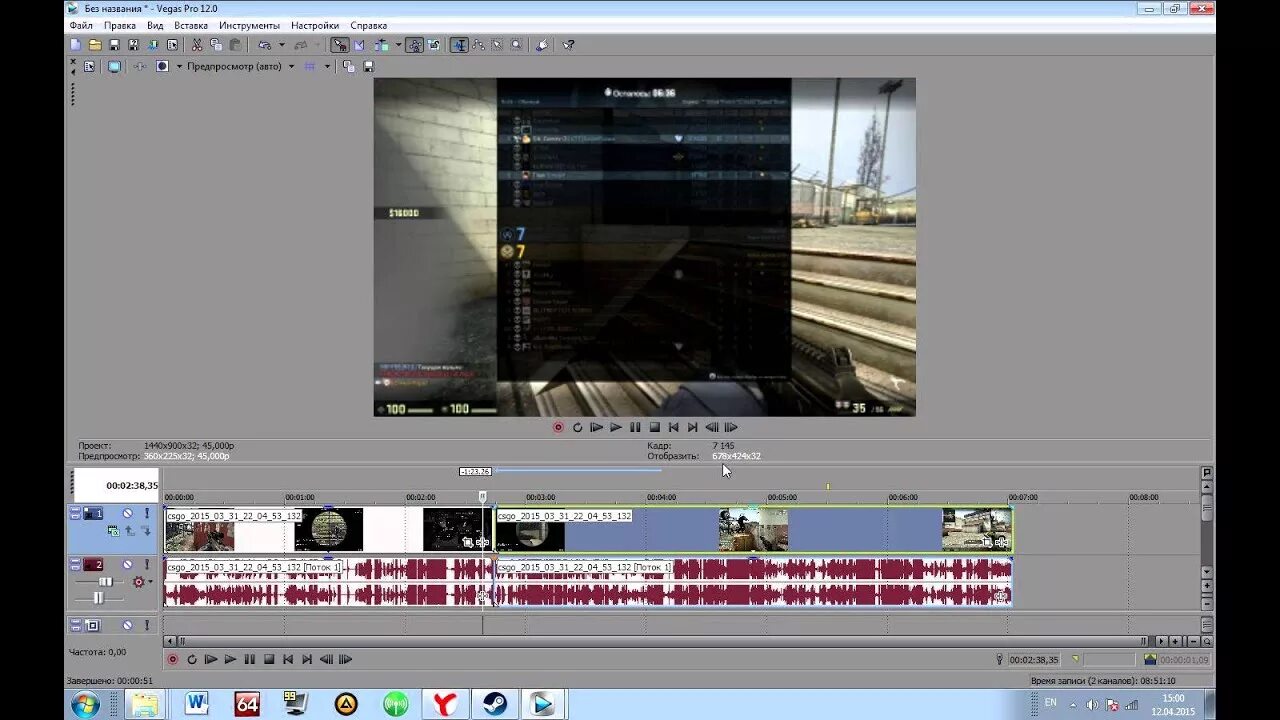The height and width of the screenshot is (720, 1280).
Task: Open Track FX on video track 1
Action: coord(114,530)
